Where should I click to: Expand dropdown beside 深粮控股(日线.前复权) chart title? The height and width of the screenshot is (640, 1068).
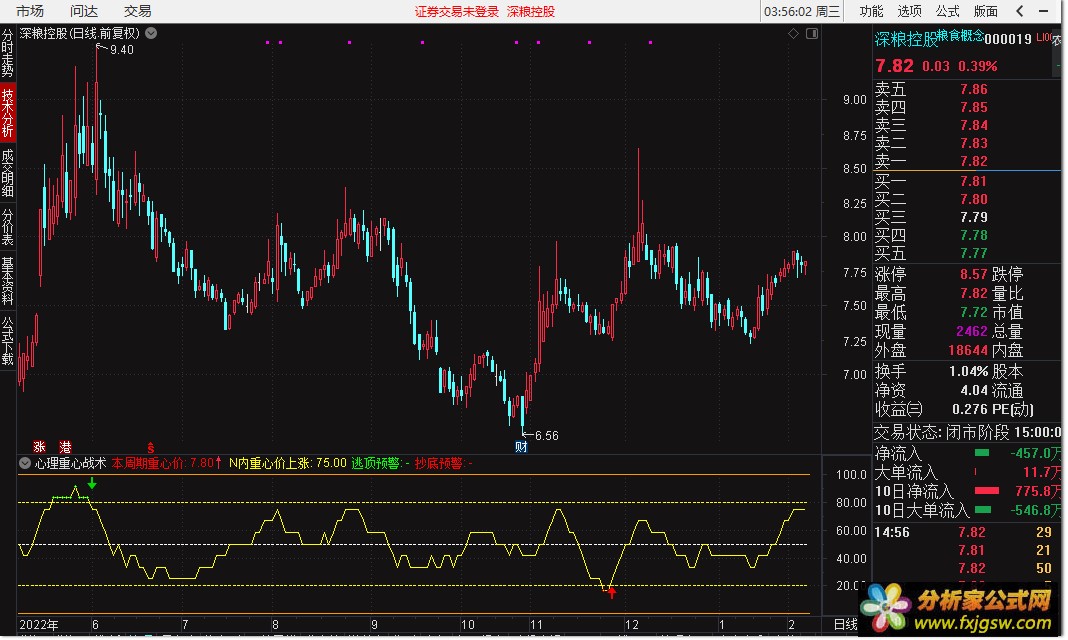(151, 33)
